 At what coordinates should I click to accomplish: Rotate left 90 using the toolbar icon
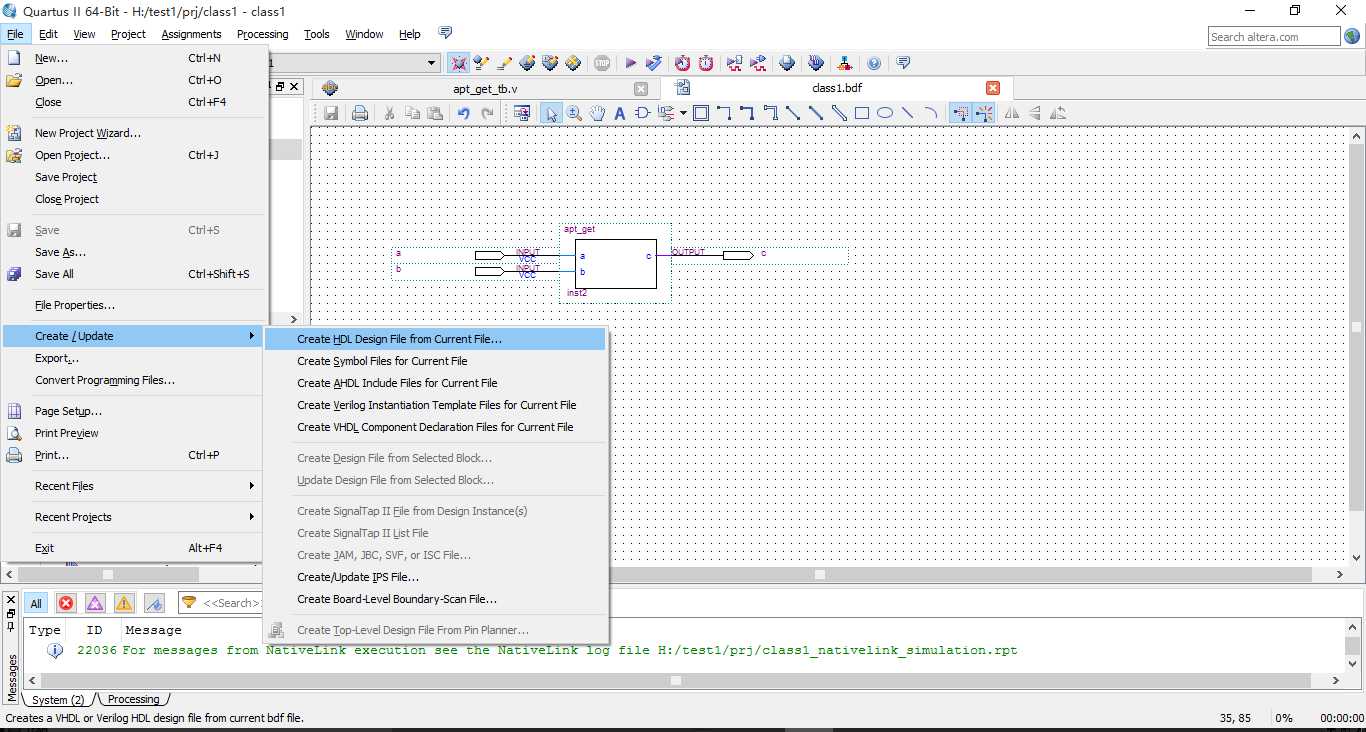click(1058, 113)
